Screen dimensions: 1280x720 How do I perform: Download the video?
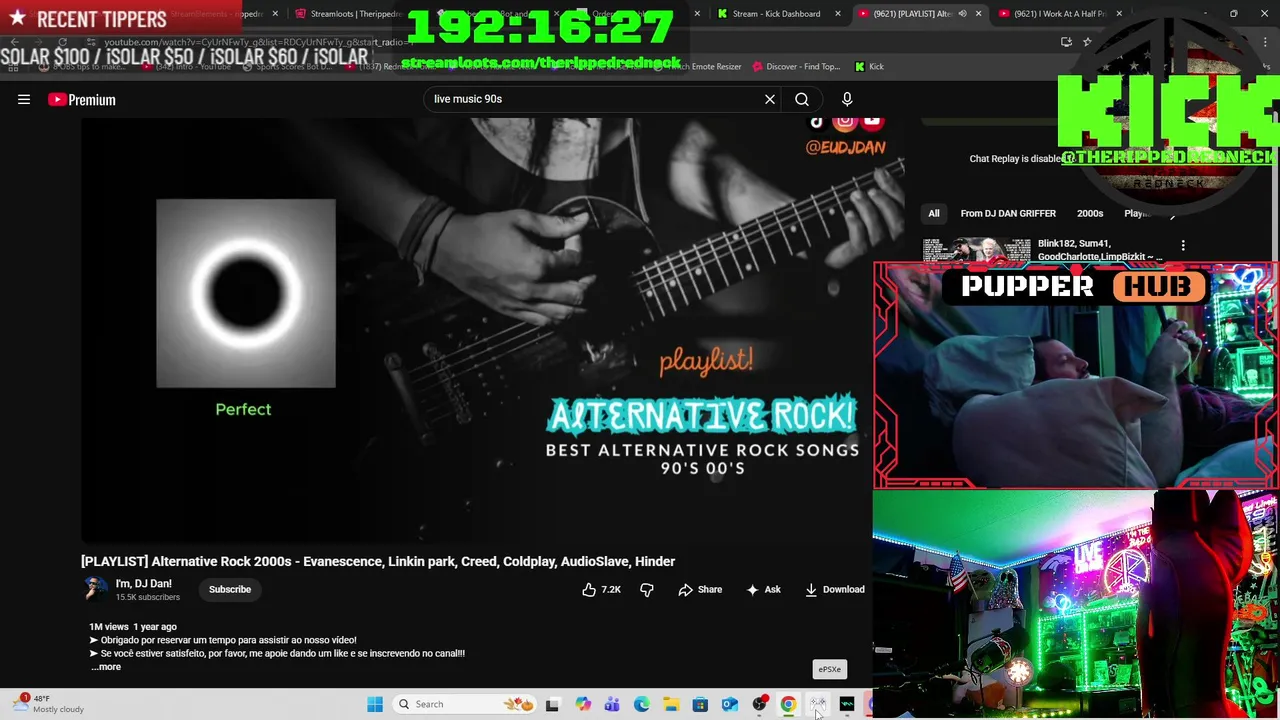tap(835, 590)
